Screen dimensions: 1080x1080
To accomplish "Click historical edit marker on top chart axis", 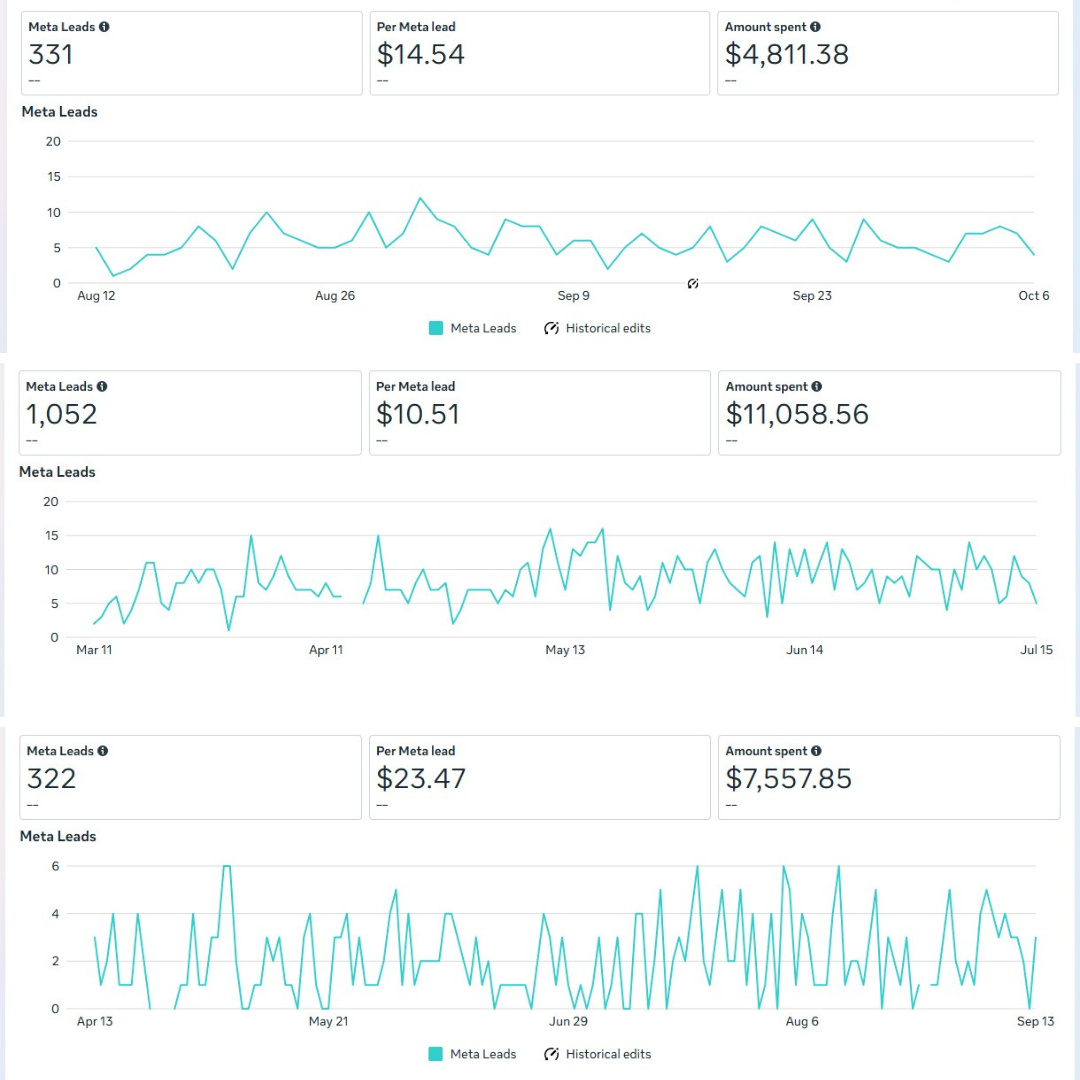I will point(693,284).
